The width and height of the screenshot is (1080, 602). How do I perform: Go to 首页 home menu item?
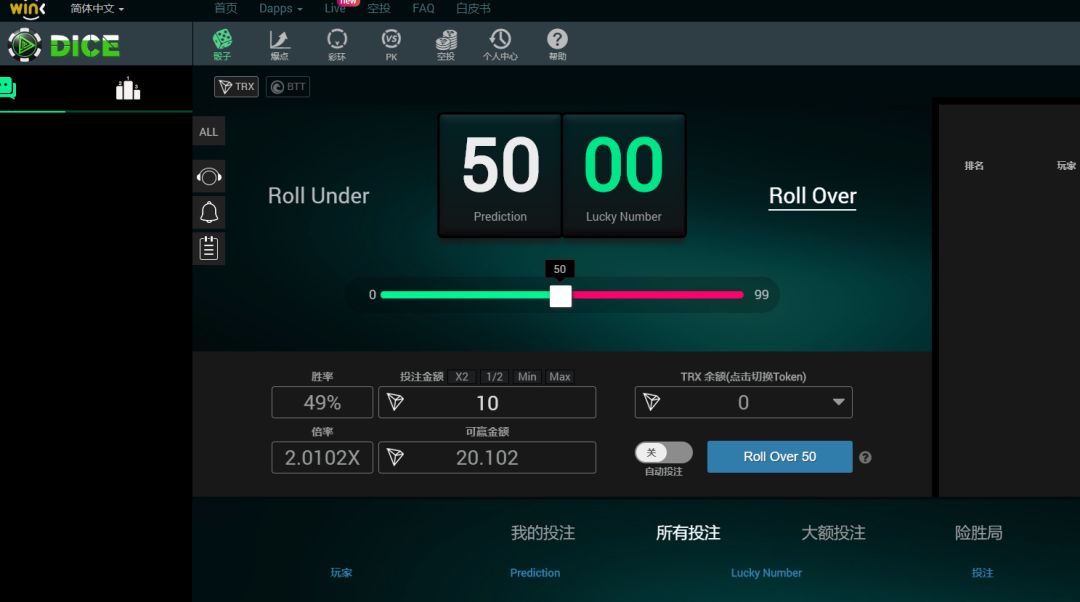pos(225,8)
